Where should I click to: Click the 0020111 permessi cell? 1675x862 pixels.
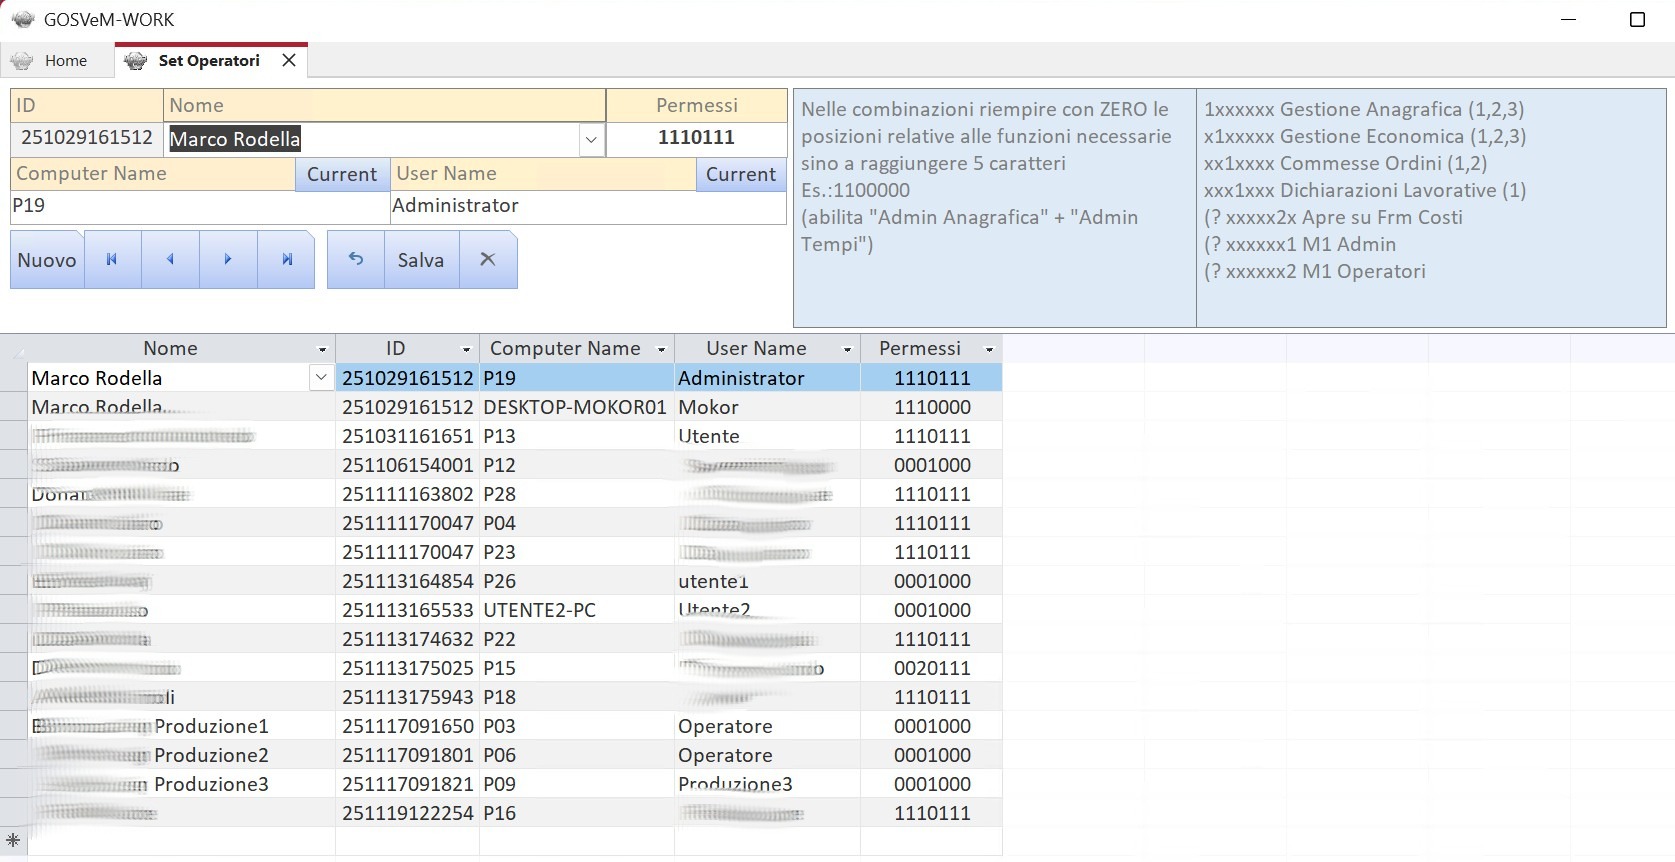(x=931, y=668)
